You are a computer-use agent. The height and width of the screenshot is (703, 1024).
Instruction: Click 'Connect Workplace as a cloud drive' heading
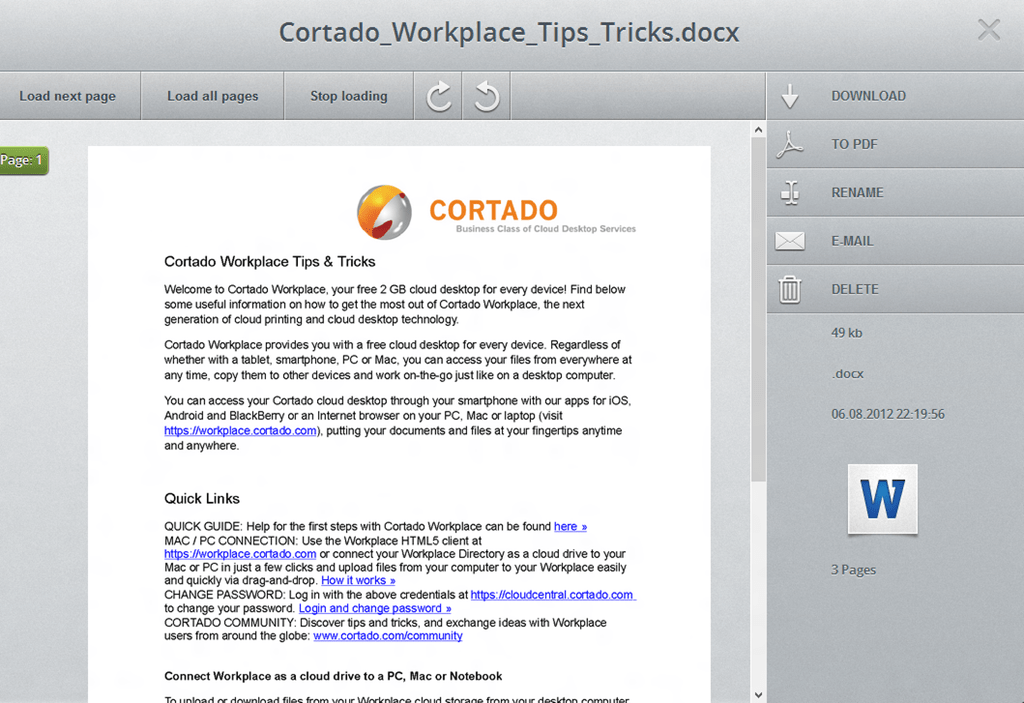point(333,676)
